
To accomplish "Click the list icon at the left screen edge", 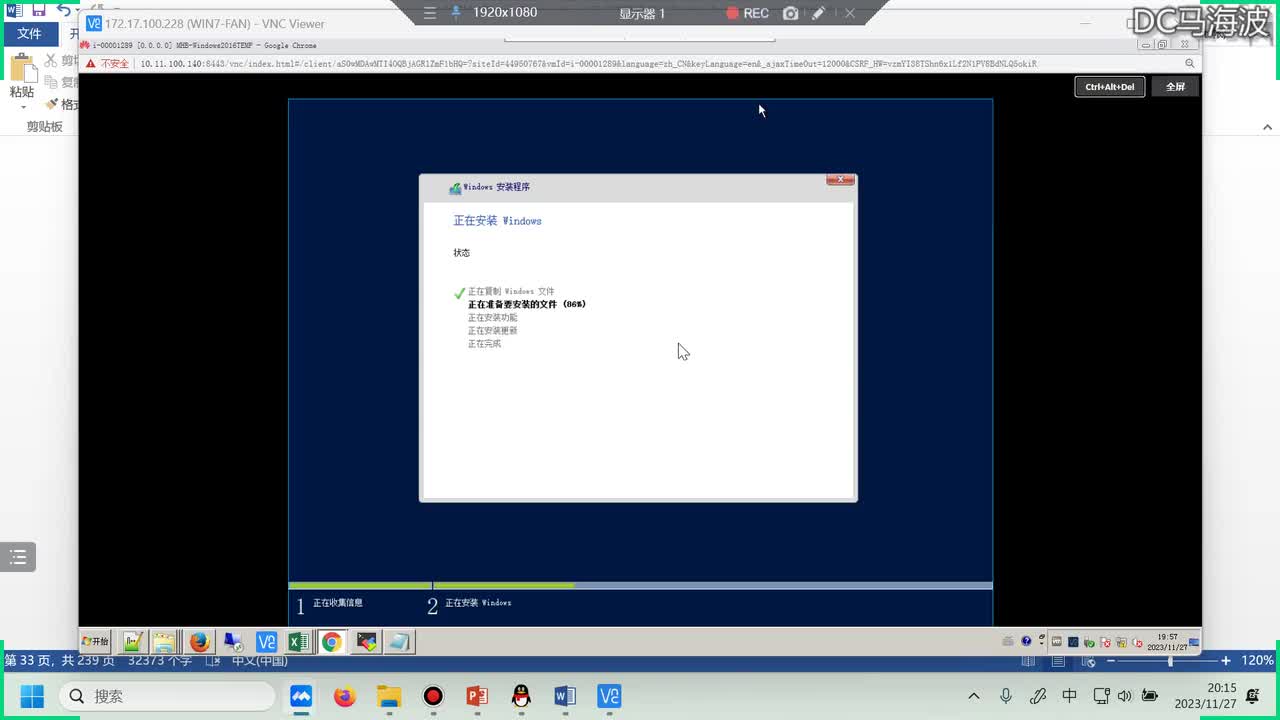I will pyautogui.click(x=18, y=557).
